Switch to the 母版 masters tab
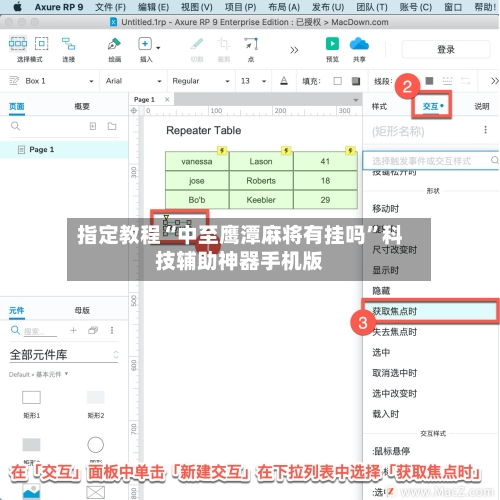 click(82, 311)
